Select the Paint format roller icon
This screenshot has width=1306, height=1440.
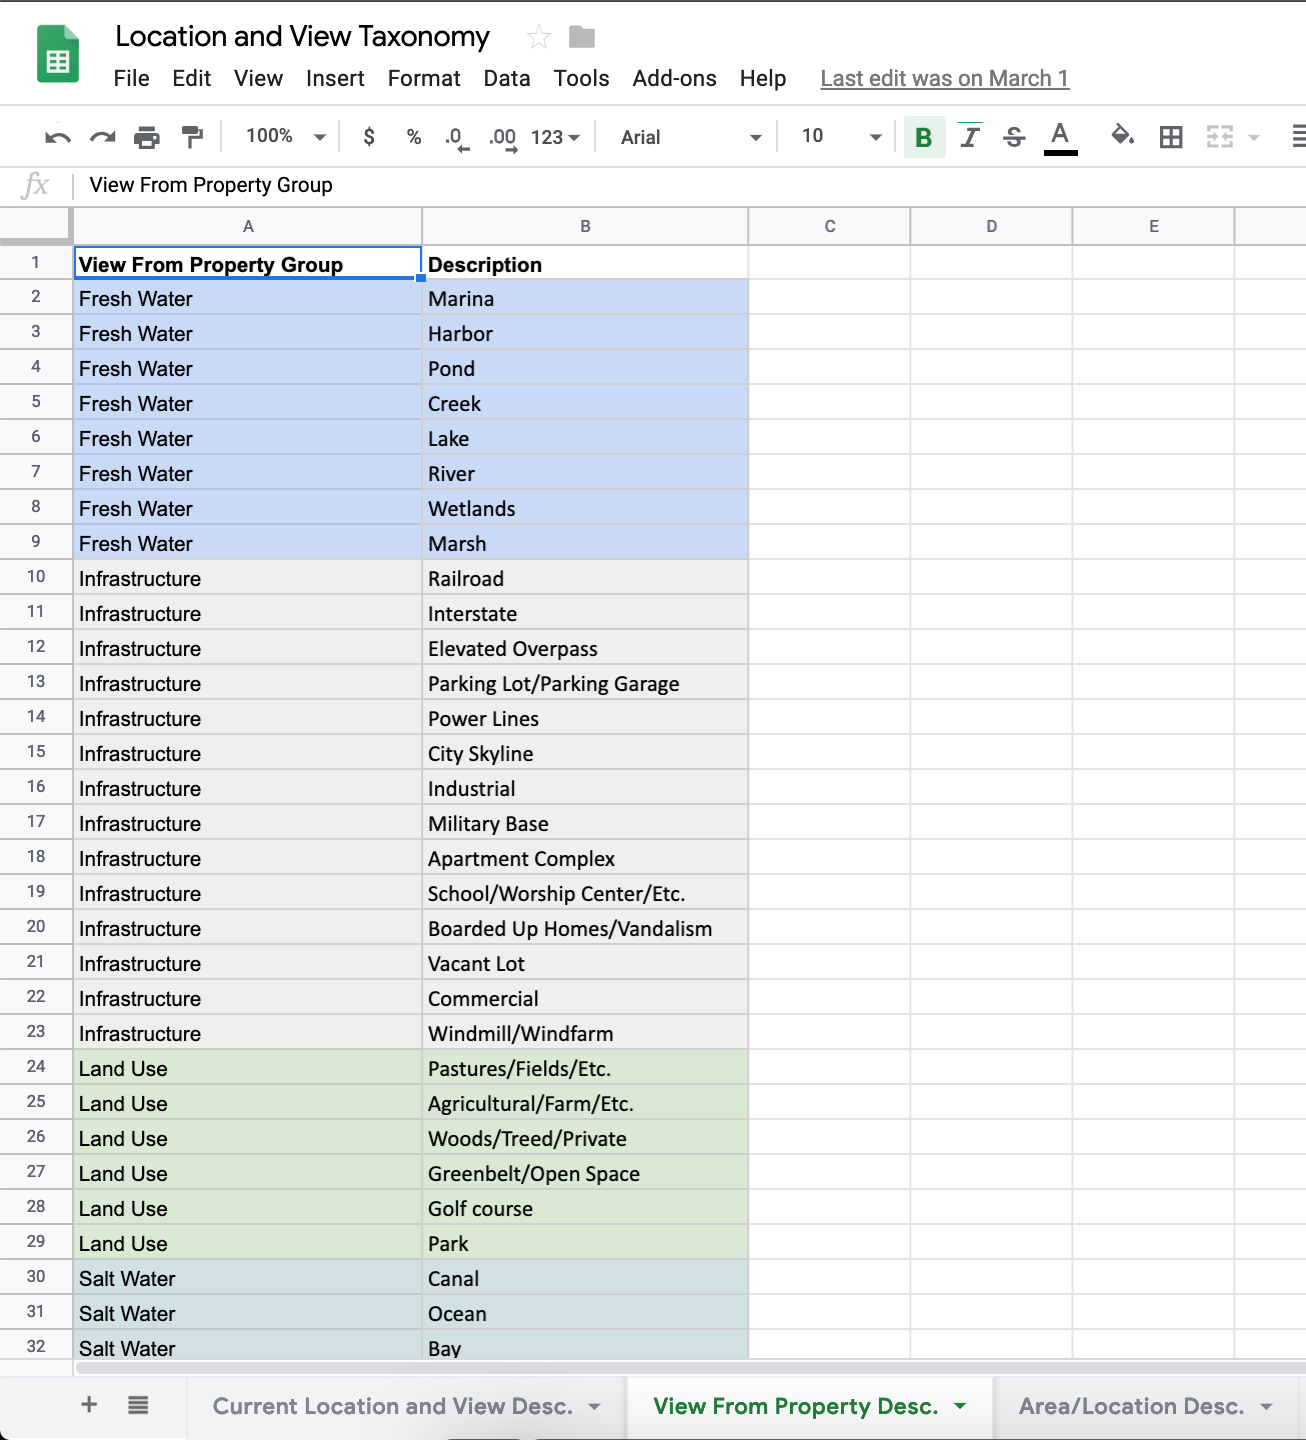tap(192, 137)
